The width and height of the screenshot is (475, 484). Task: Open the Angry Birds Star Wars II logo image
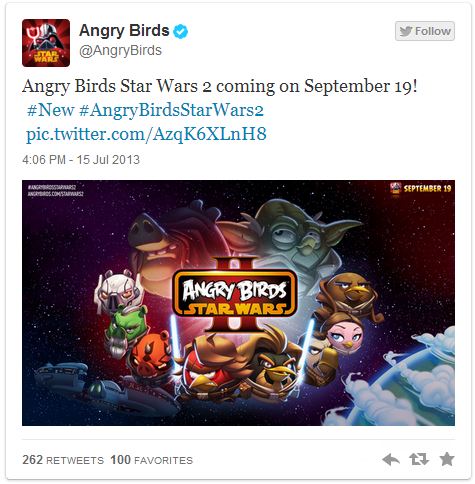tap(235, 295)
